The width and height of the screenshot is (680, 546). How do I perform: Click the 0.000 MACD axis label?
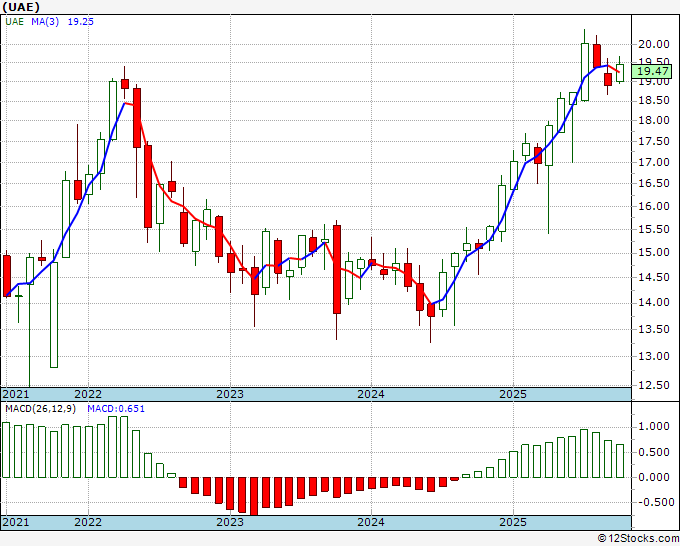654,477
